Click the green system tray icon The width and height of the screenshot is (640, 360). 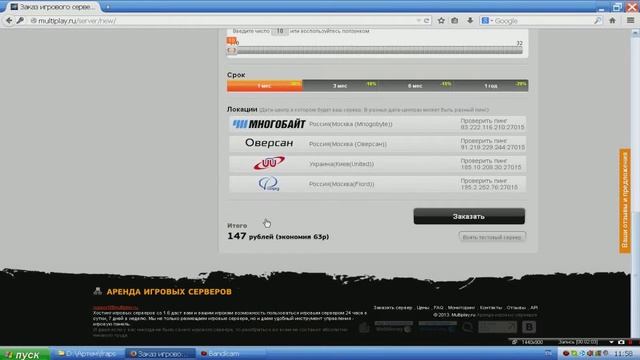(x=573, y=353)
